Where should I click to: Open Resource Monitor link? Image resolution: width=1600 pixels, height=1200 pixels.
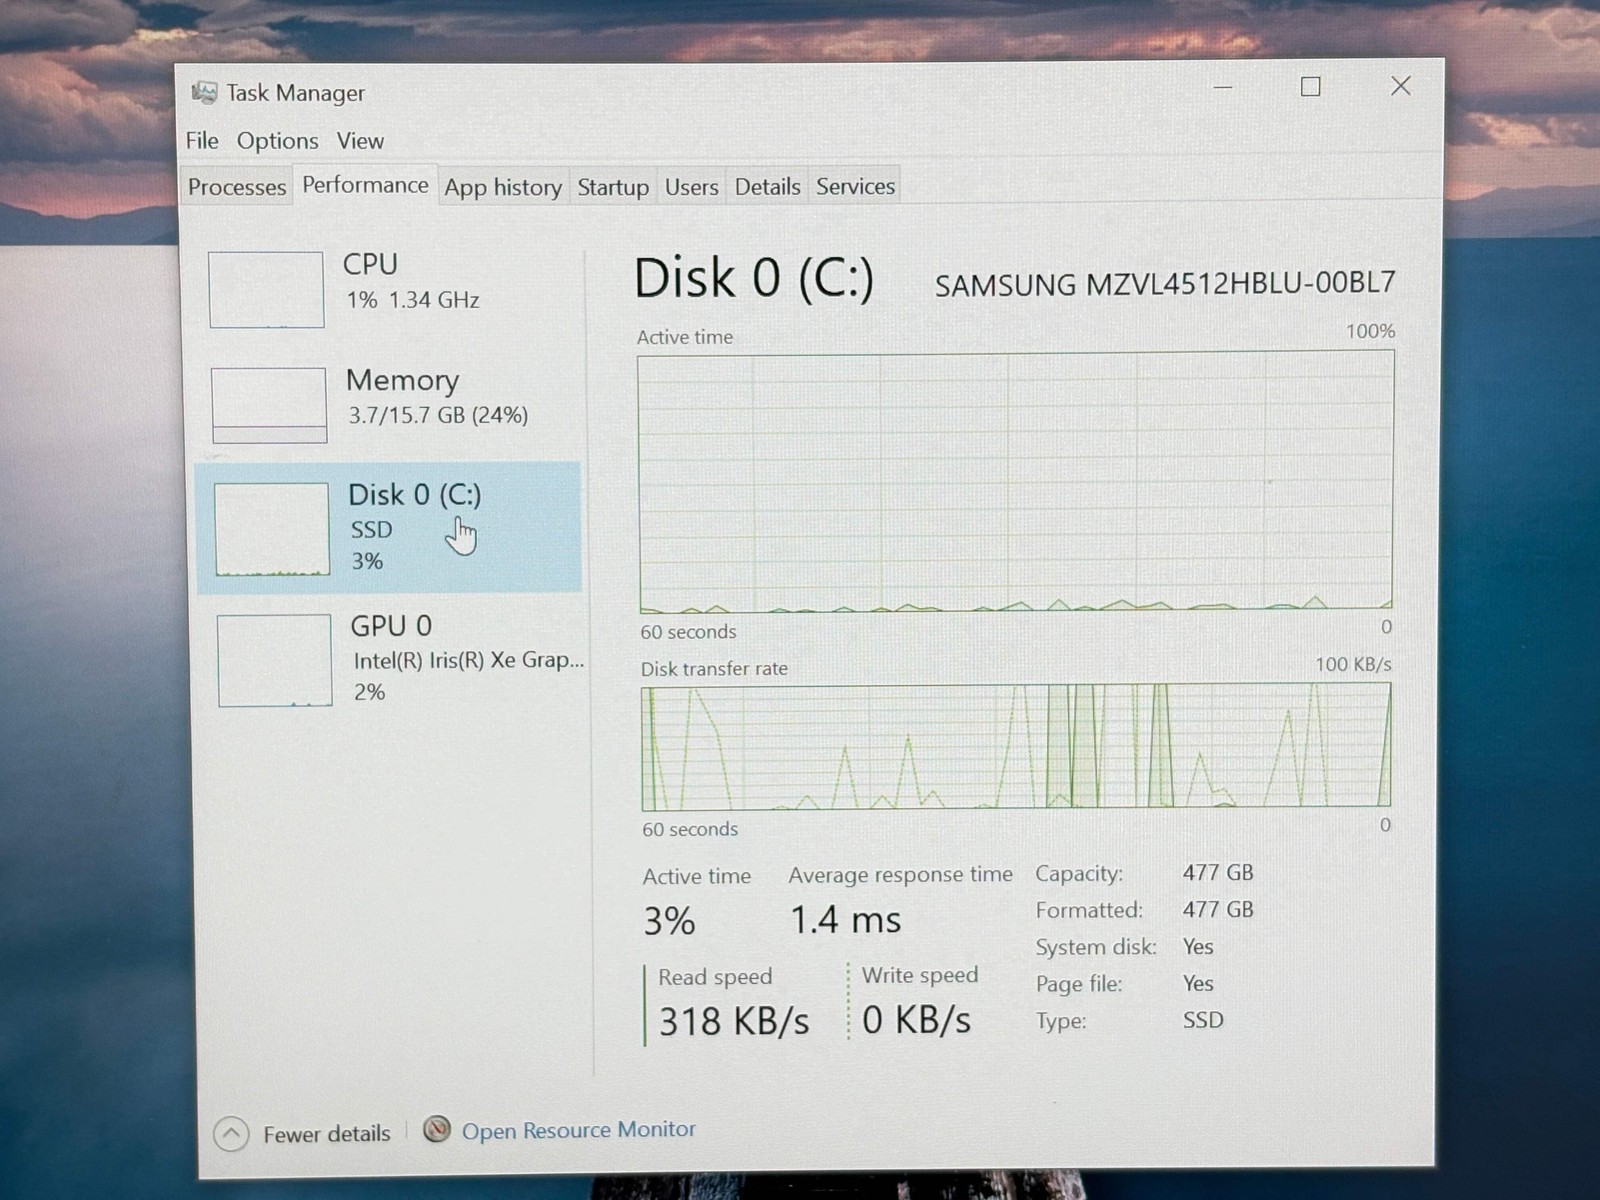[x=579, y=1130]
